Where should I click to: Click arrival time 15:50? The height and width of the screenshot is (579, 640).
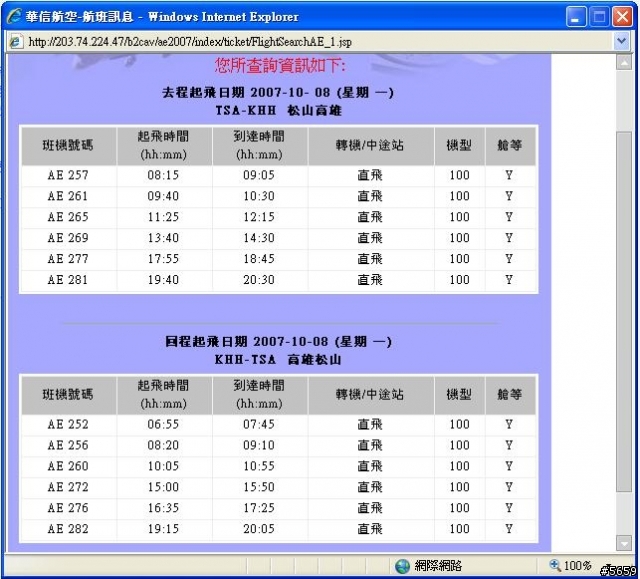click(x=259, y=487)
